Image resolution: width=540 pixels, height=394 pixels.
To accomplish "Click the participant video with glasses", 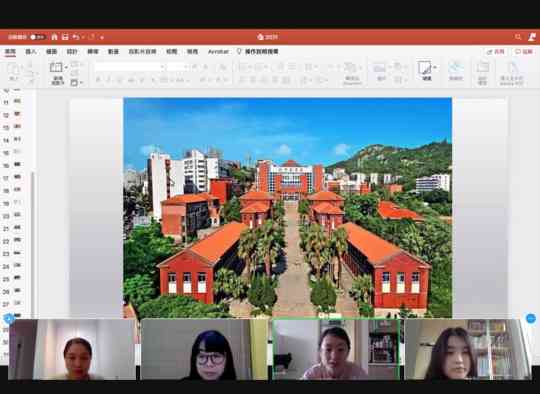I will pyautogui.click(x=204, y=349).
